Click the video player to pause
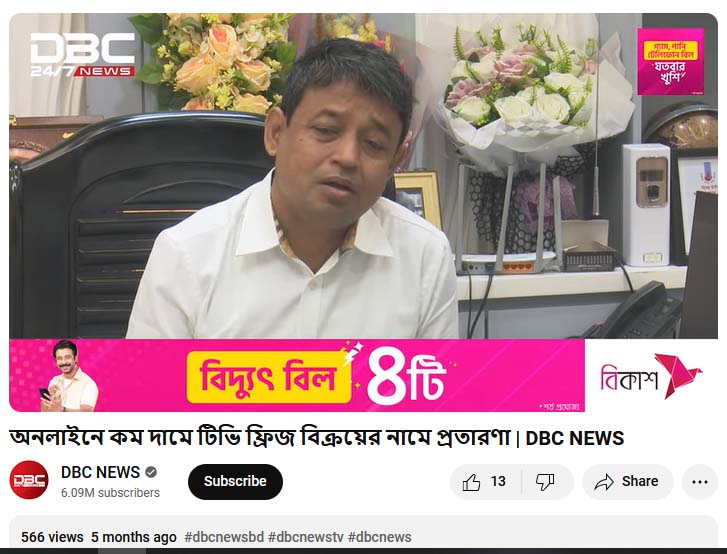727x554 pixels. 364,176
